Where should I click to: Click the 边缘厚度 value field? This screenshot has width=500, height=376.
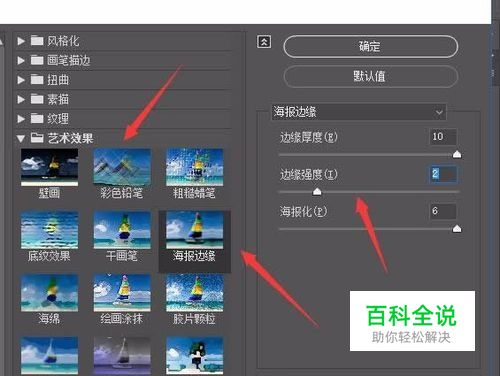click(x=443, y=137)
